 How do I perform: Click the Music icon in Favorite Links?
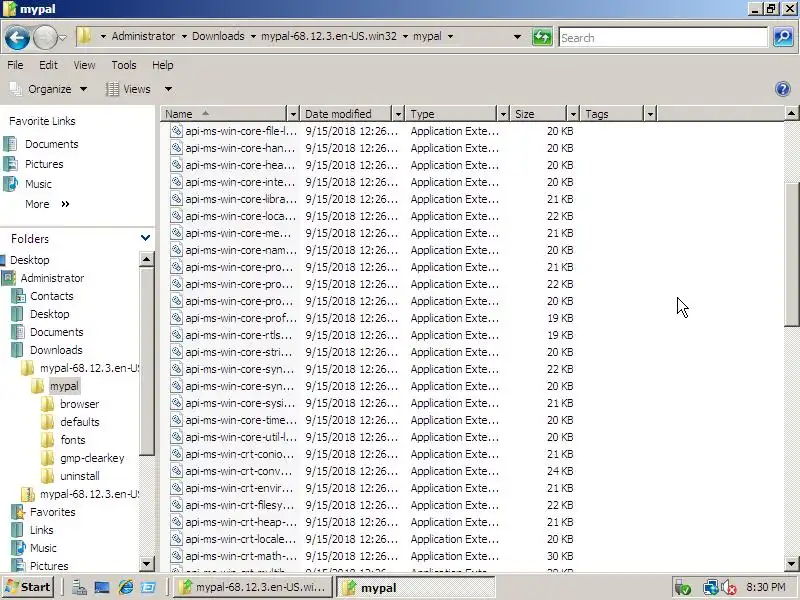(10, 184)
